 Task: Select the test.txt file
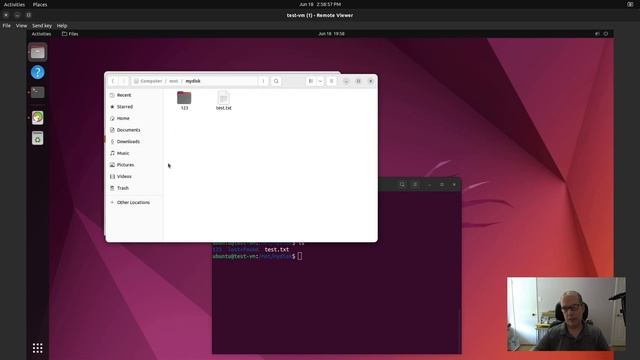click(224, 100)
